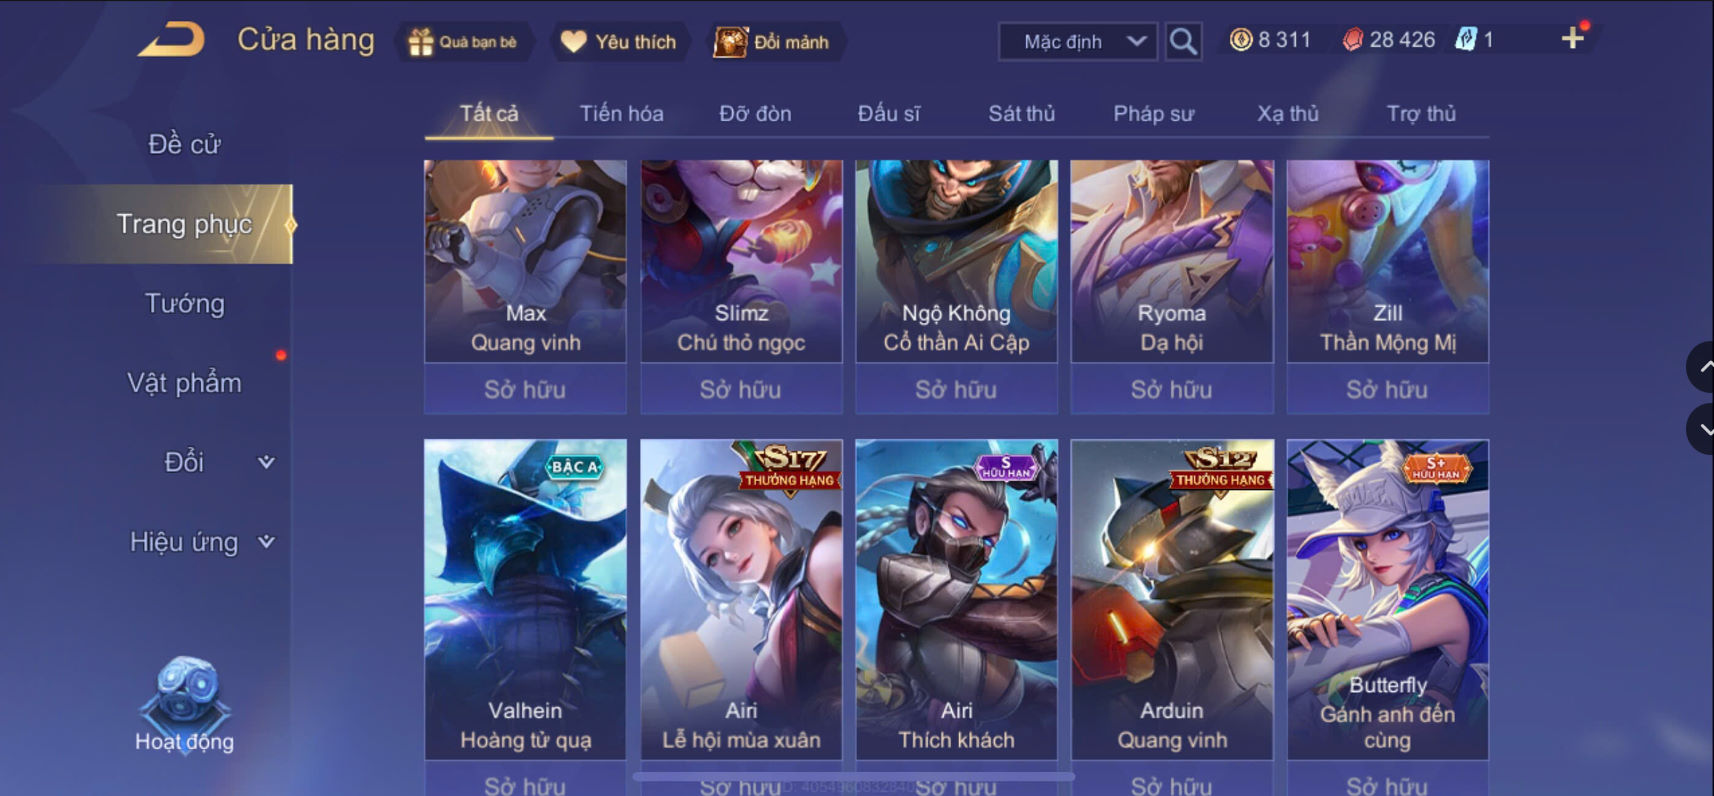Tap the red gem currency icon
This screenshot has width=1714, height=796.
1352,40
